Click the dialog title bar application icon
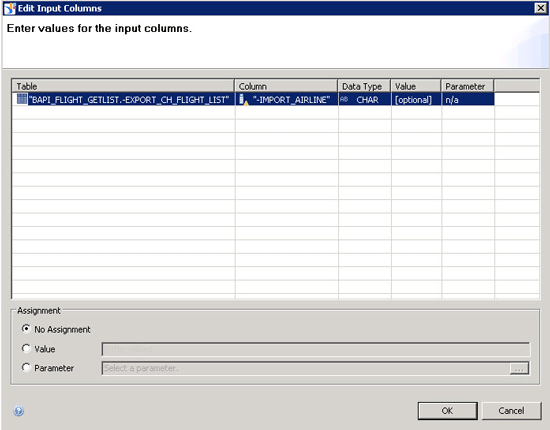The height and width of the screenshot is (430, 550). (x=10, y=8)
